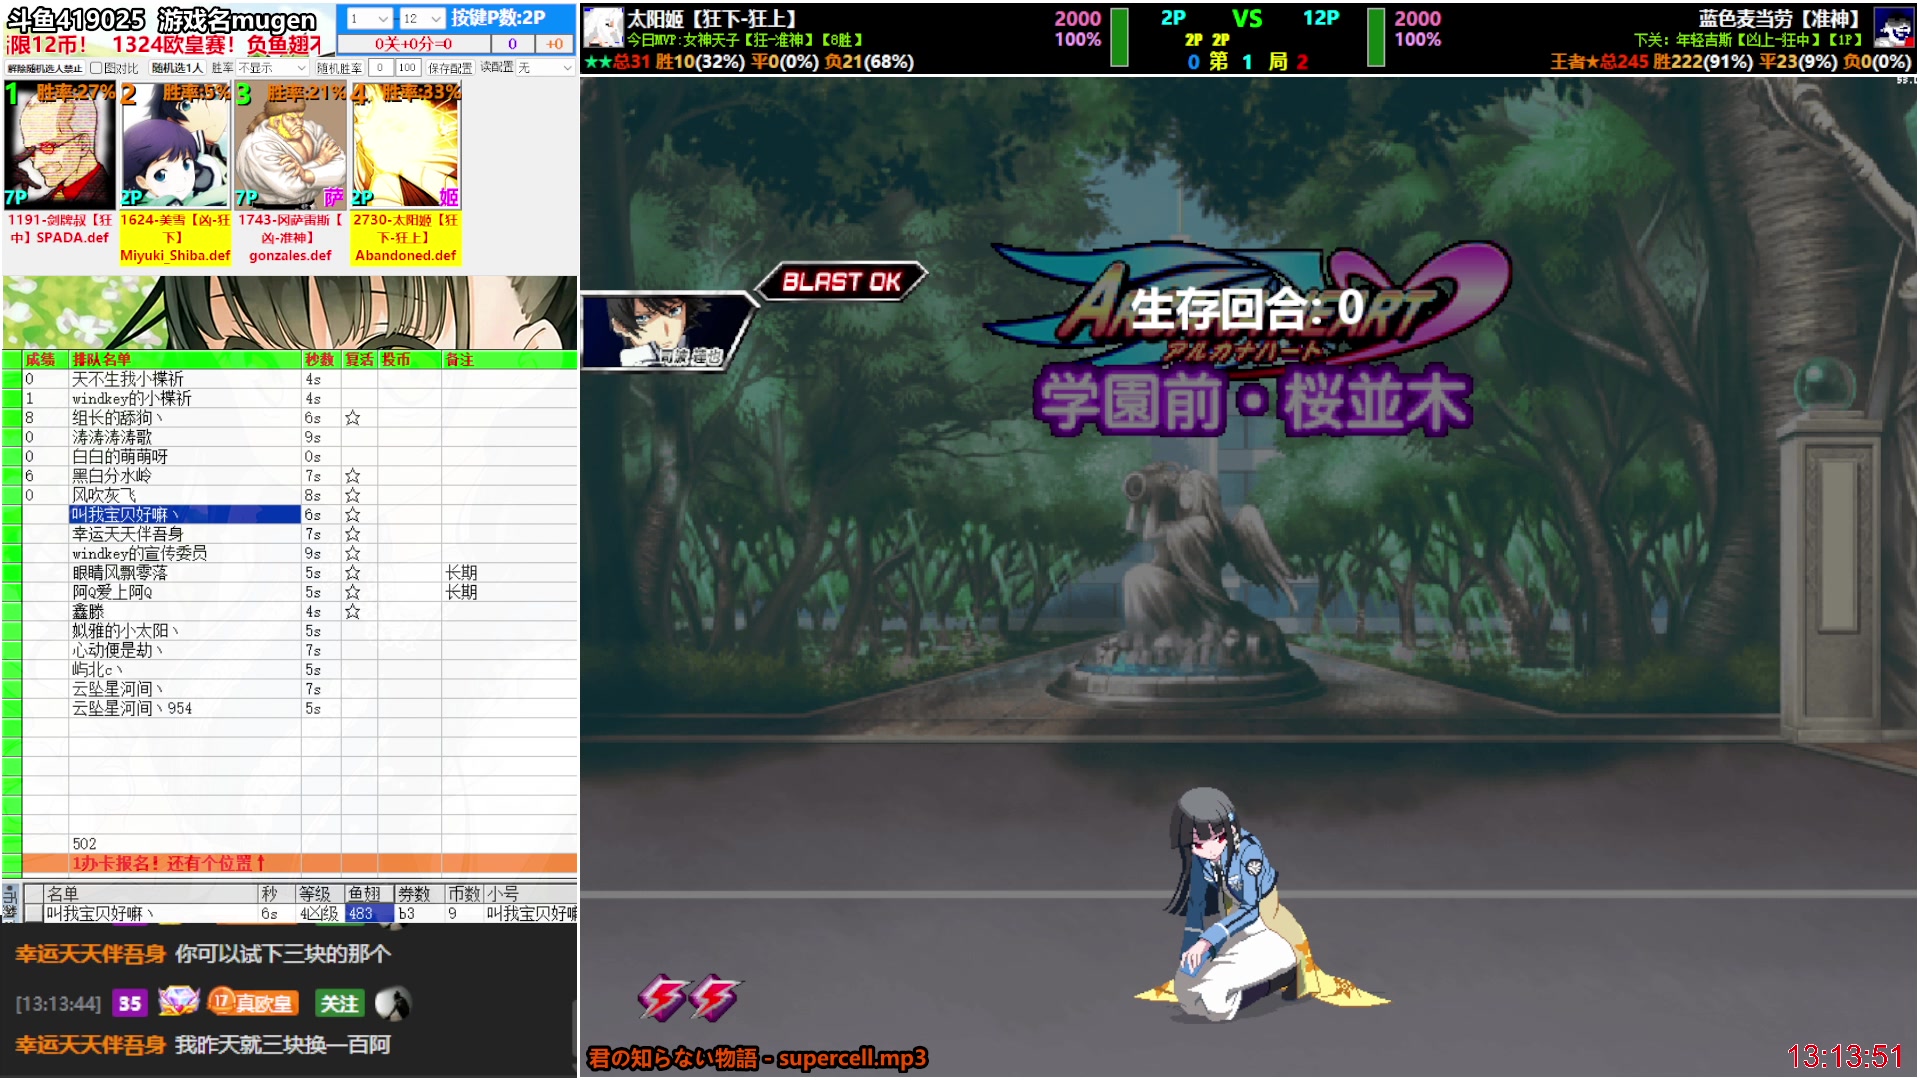The height and width of the screenshot is (1080, 1920).
Task: Click the left green life bar under 2000
Action: (x=1120, y=37)
